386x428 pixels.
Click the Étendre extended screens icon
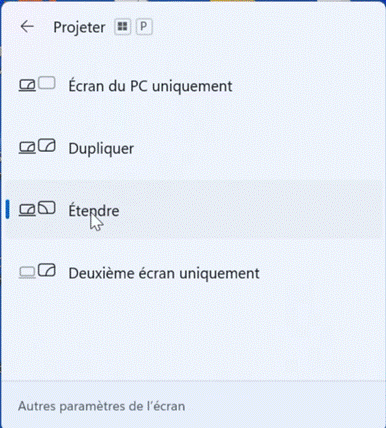(x=37, y=209)
